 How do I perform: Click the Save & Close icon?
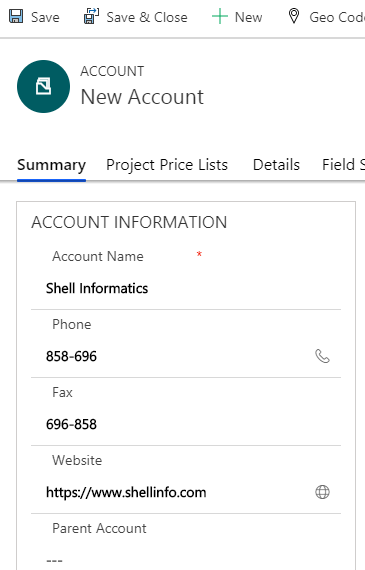pos(91,17)
